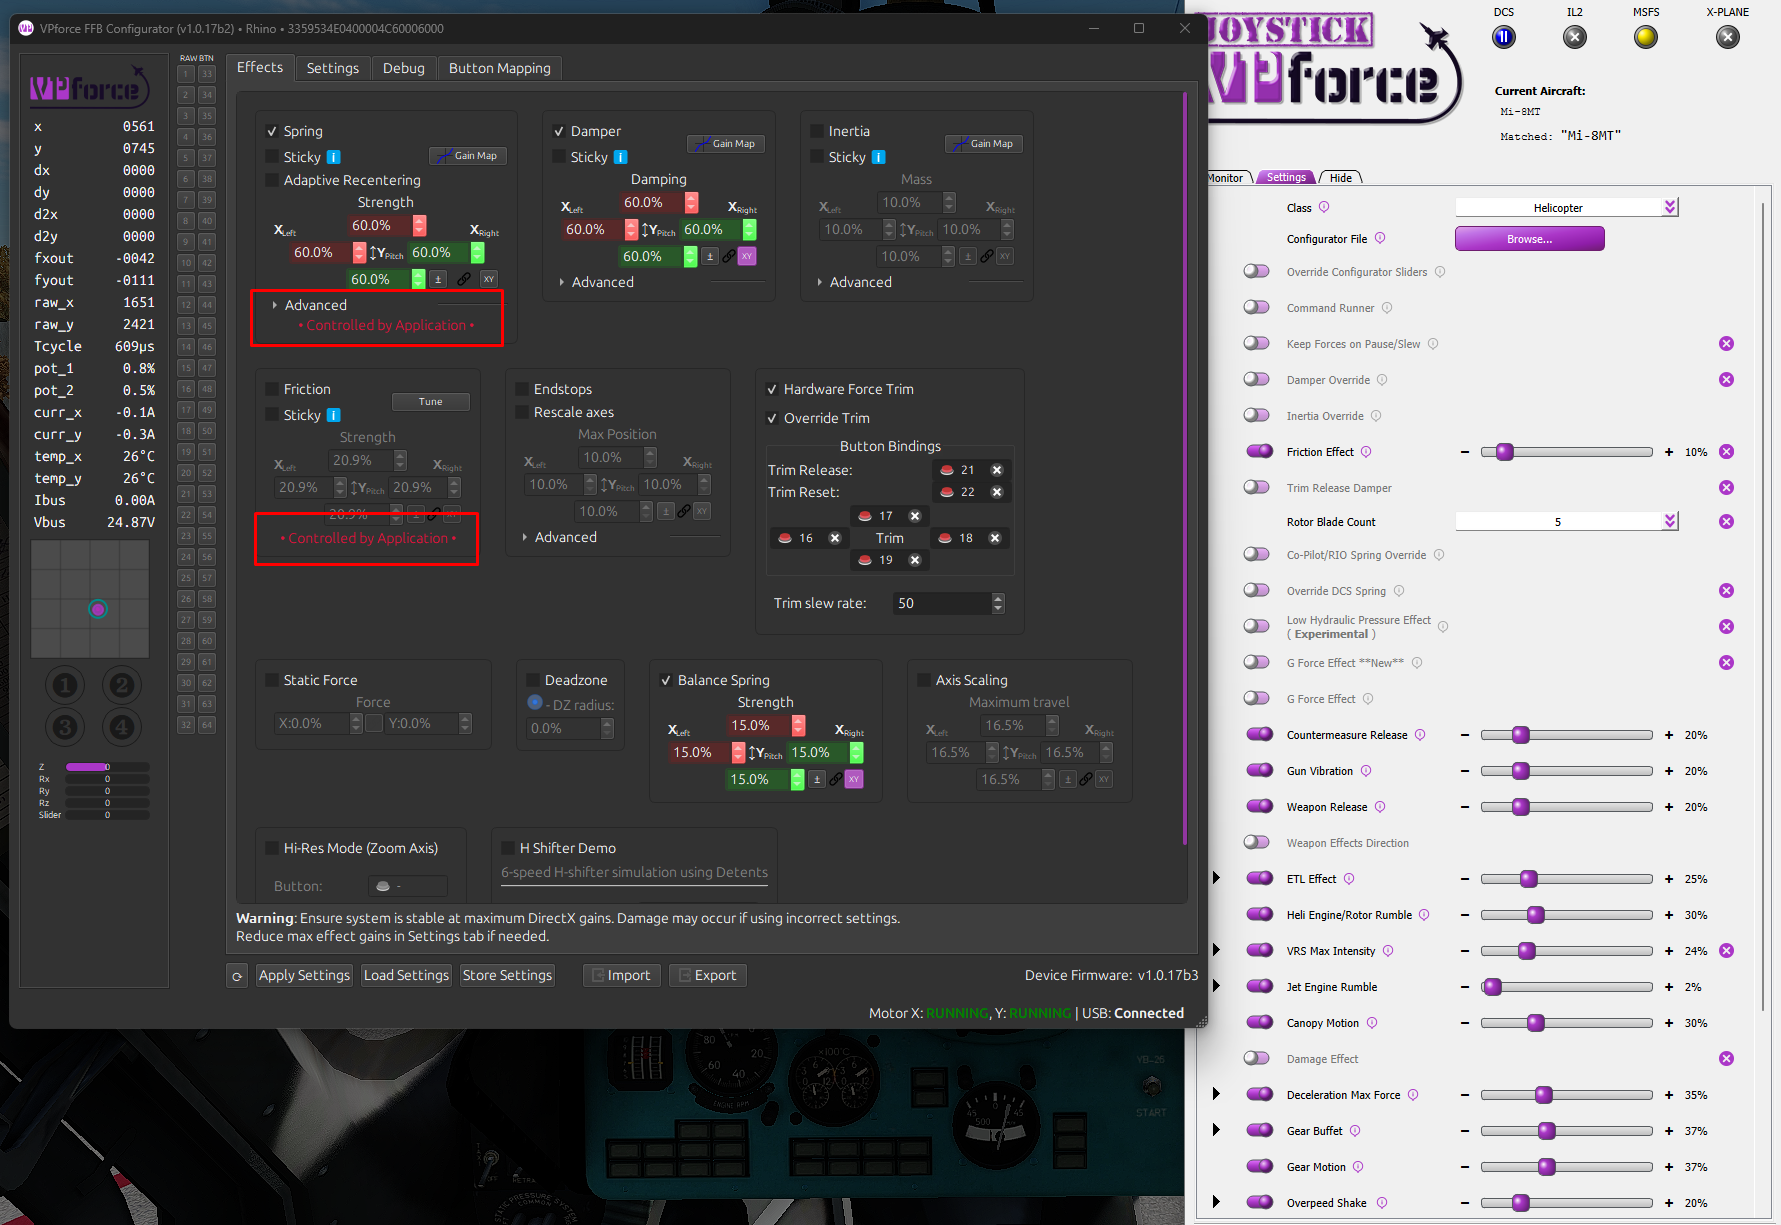
Task: Enable the Weapon Effects Direction switch
Action: point(1257,843)
